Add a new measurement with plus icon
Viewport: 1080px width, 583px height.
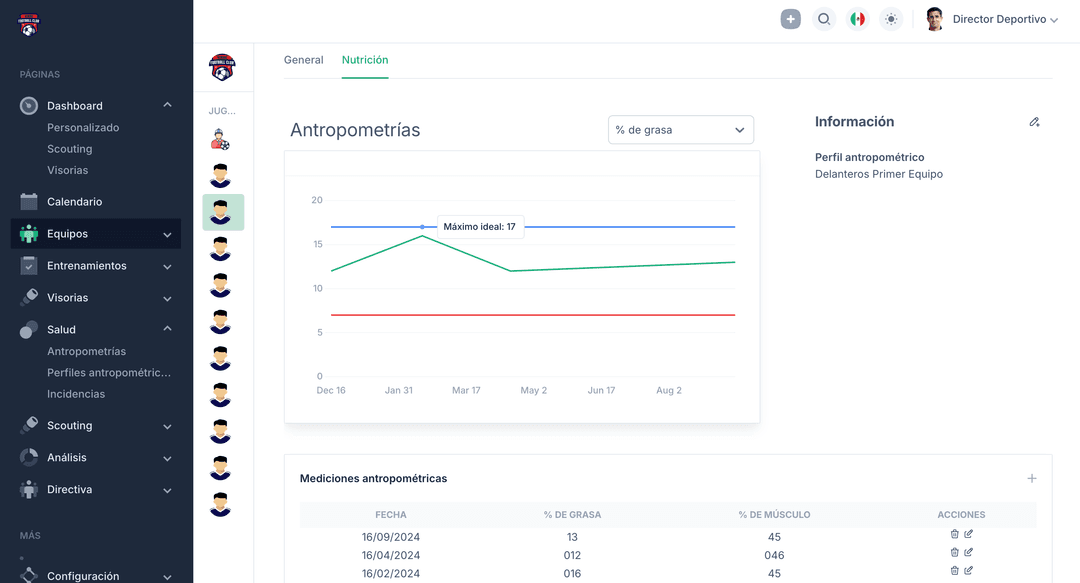[x=1032, y=478]
